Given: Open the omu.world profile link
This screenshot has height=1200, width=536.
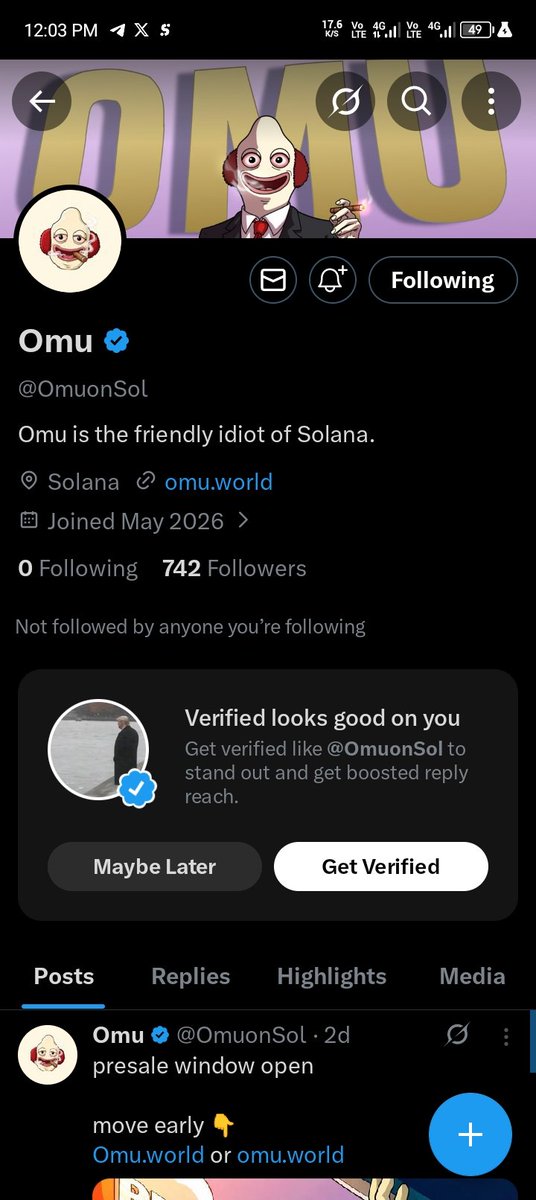Looking at the screenshot, I should 218,482.
